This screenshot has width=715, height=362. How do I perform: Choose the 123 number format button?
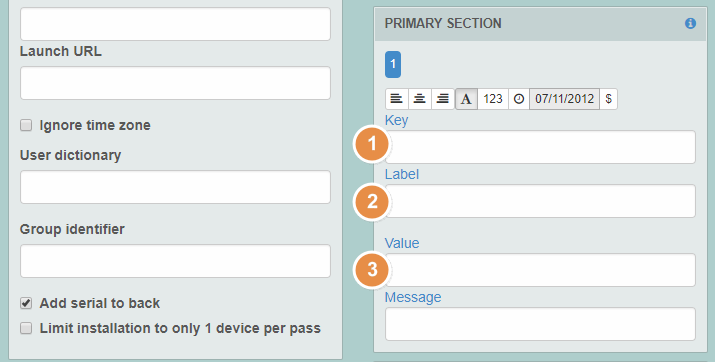[x=493, y=99]
